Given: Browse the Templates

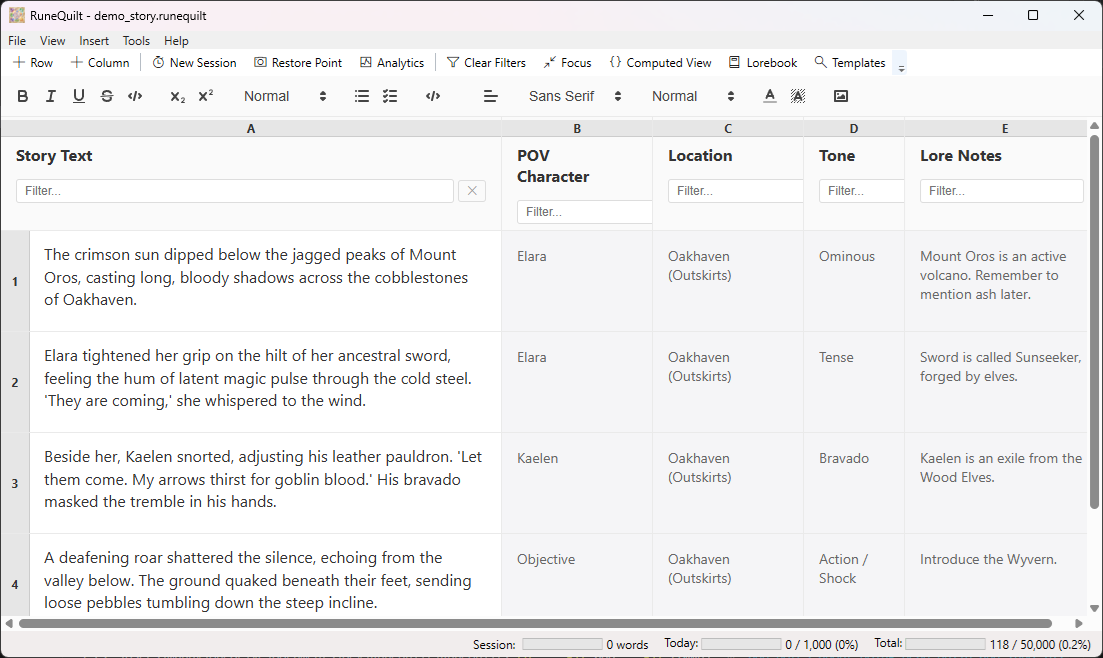Looking at the screenshot, I should (x=849, y=62).
